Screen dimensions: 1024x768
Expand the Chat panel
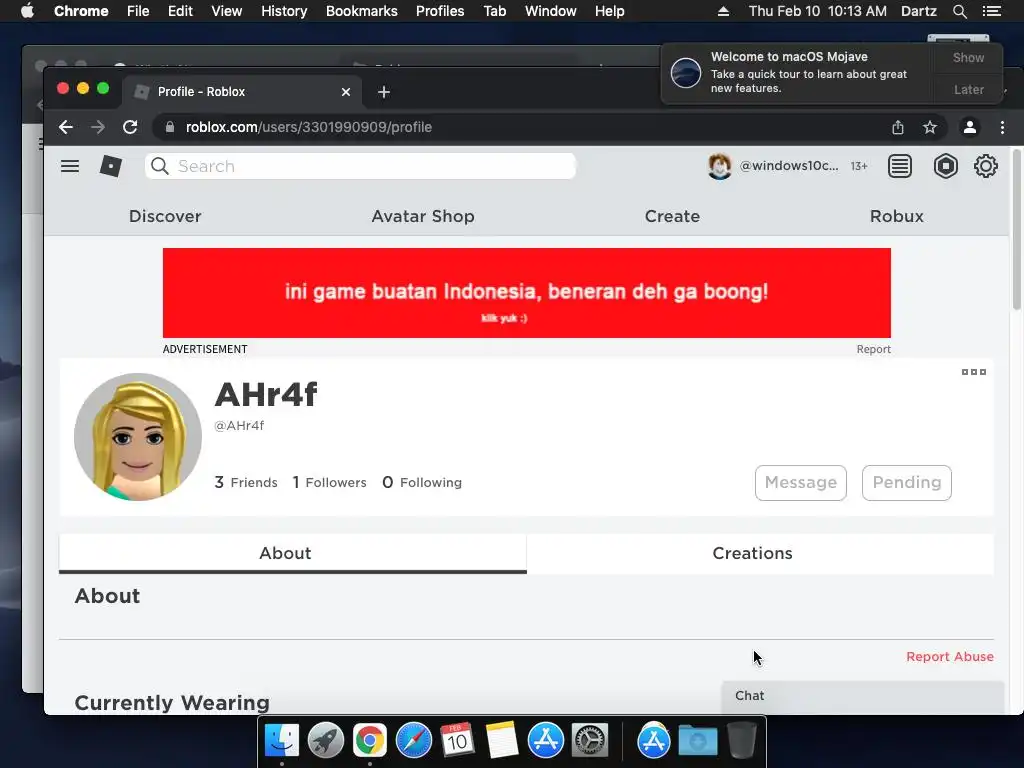(862, 696)
